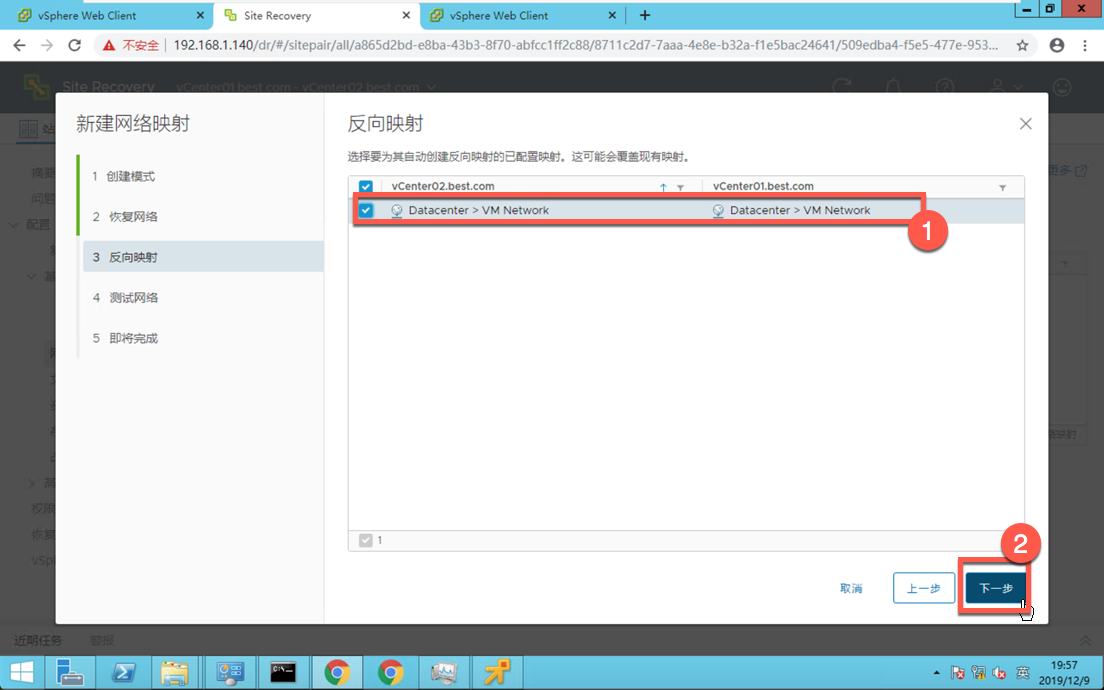Image resolution: width=1104 pixels, height=690 pixels.
Task: Click 警报 tab at bottom
Action: (102, 640)
